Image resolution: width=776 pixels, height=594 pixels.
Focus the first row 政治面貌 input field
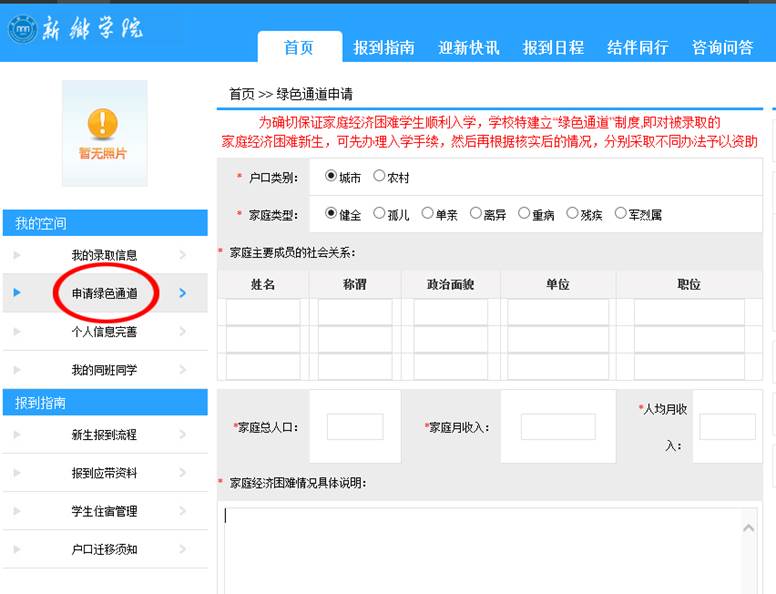point(450,312)
